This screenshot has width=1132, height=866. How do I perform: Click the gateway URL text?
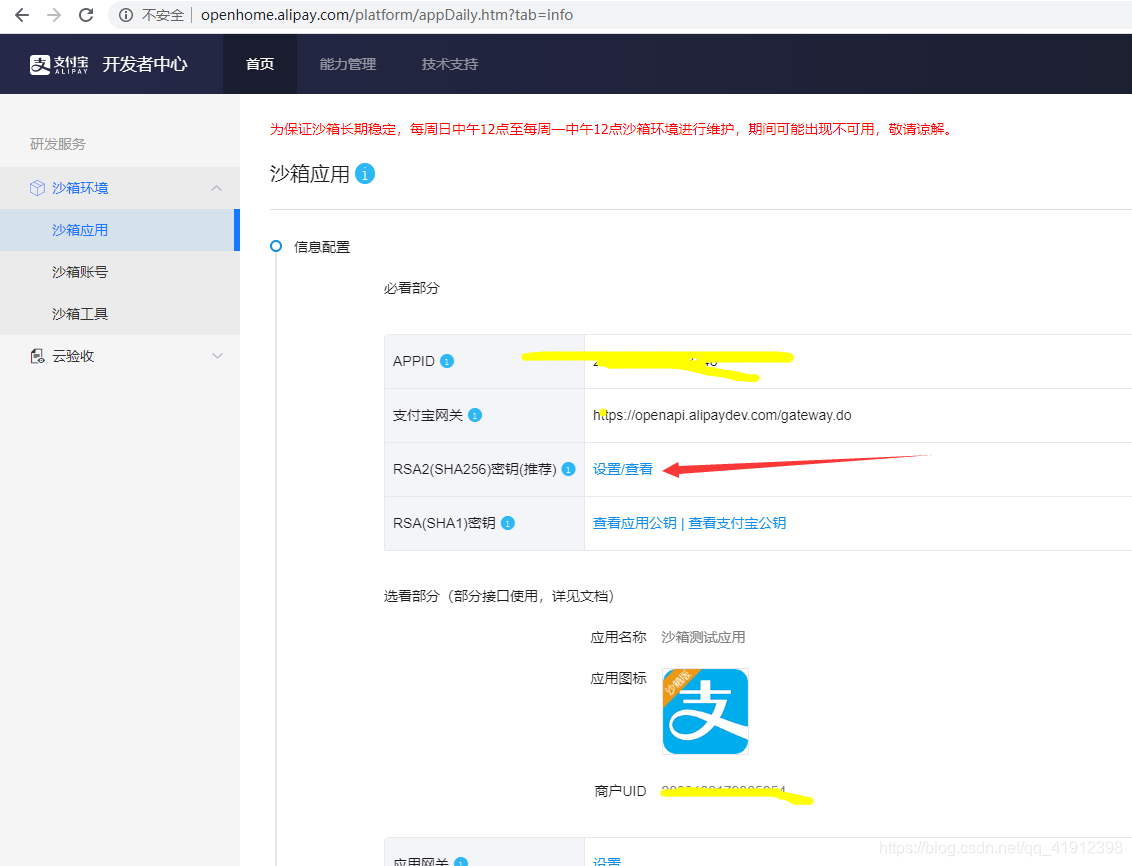(x=722, y=416)
